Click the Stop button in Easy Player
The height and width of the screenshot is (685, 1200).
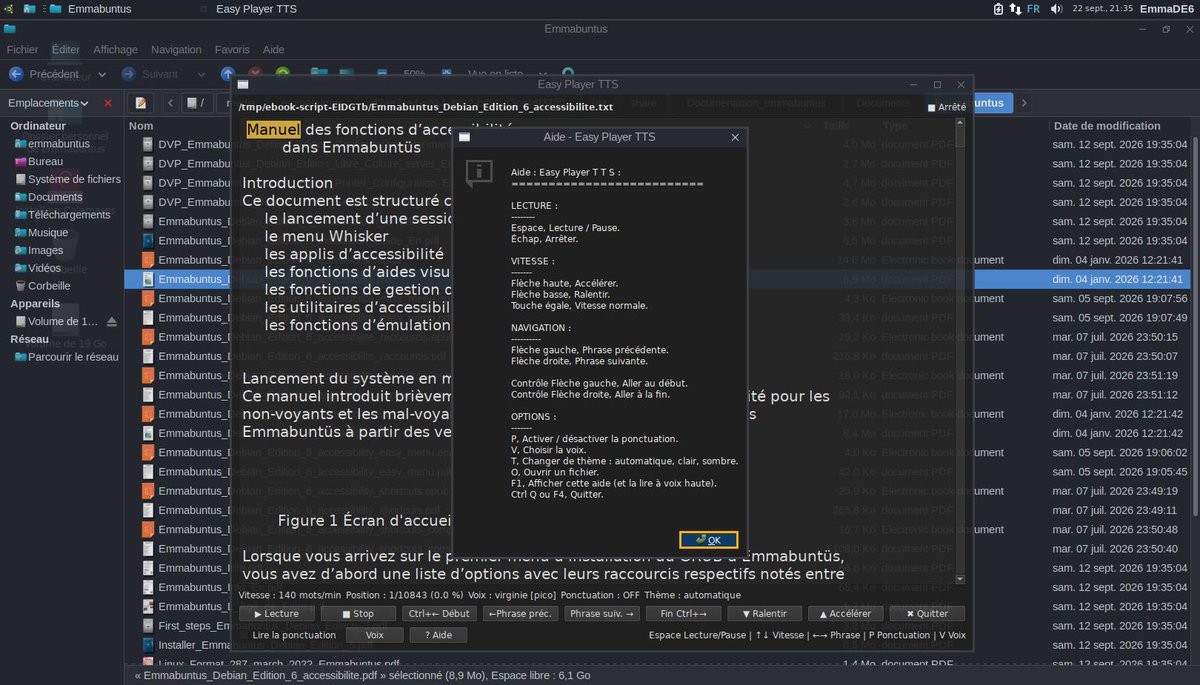(358, 614)
